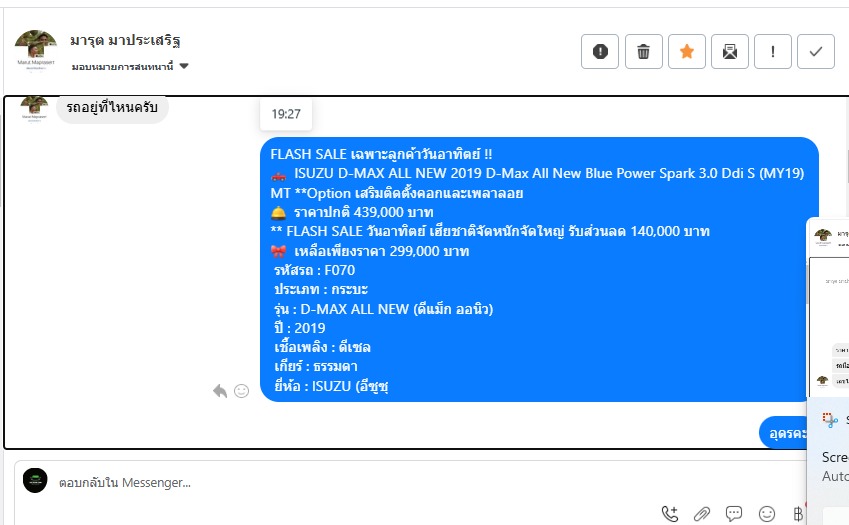Mark conversation done with checkmark button
The height and width of the screenshot is (525, 849).
(815, 51)
